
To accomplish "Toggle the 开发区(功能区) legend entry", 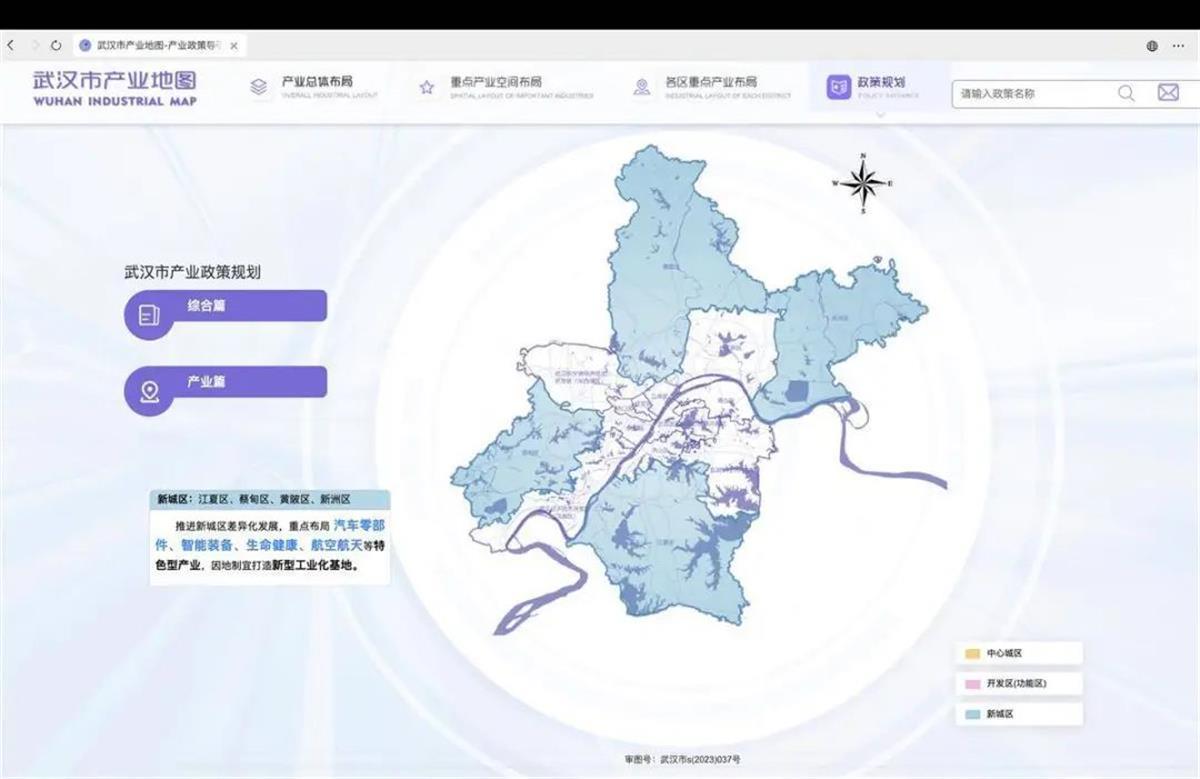I will (x=1019, y=683).
